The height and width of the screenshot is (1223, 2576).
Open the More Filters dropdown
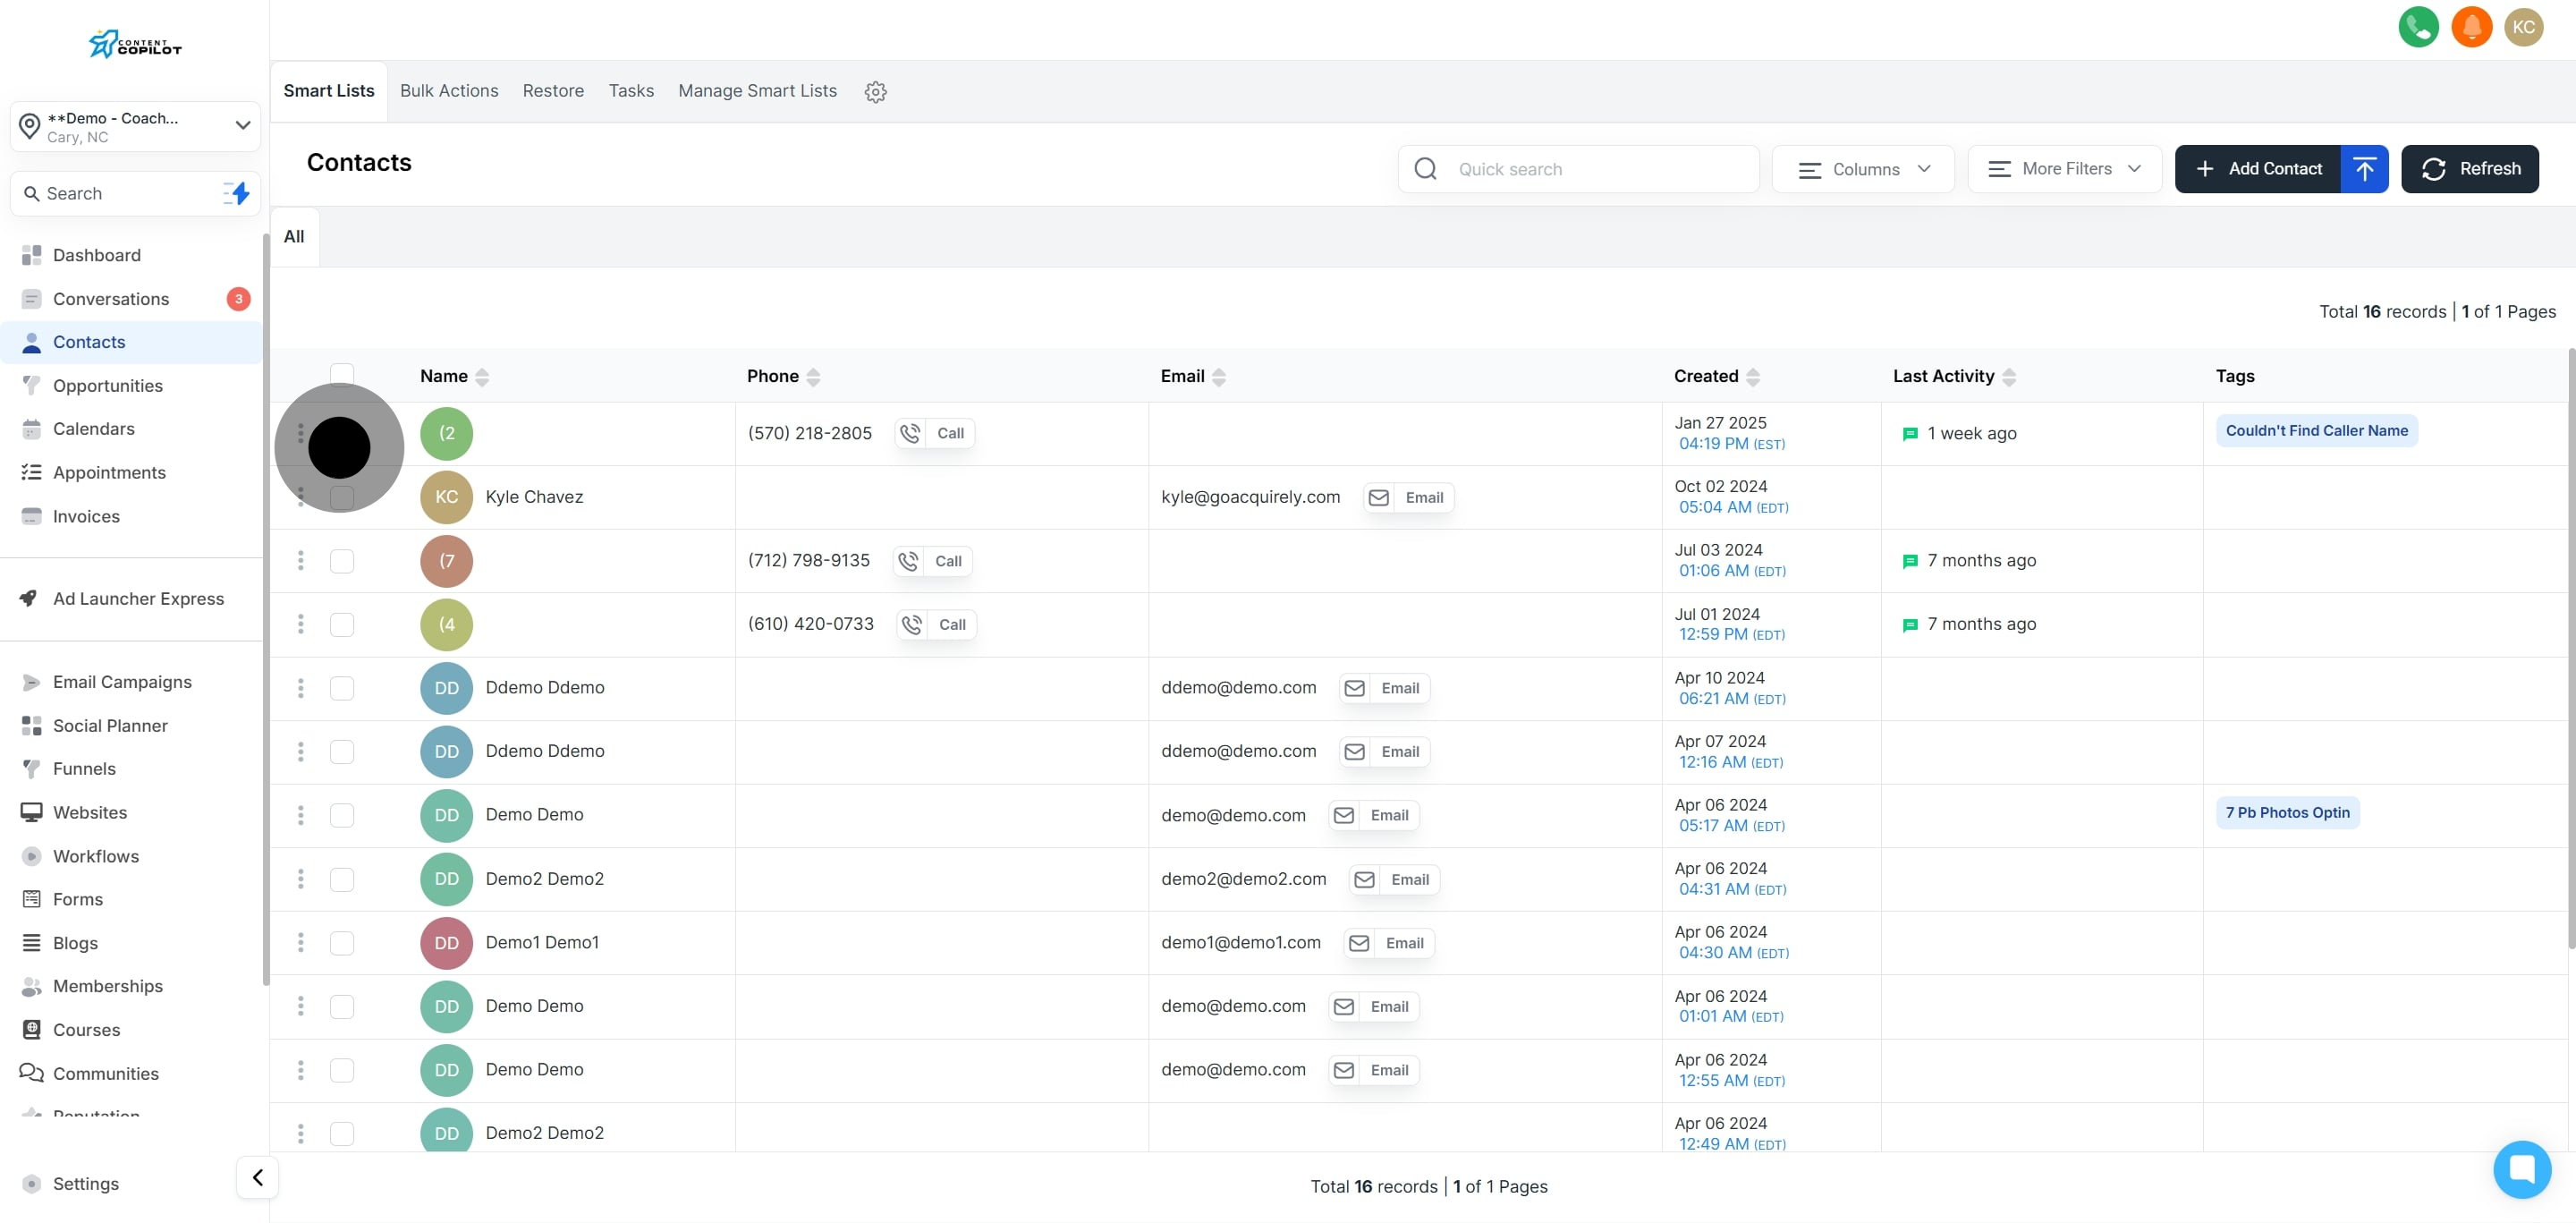(2064, 169)
